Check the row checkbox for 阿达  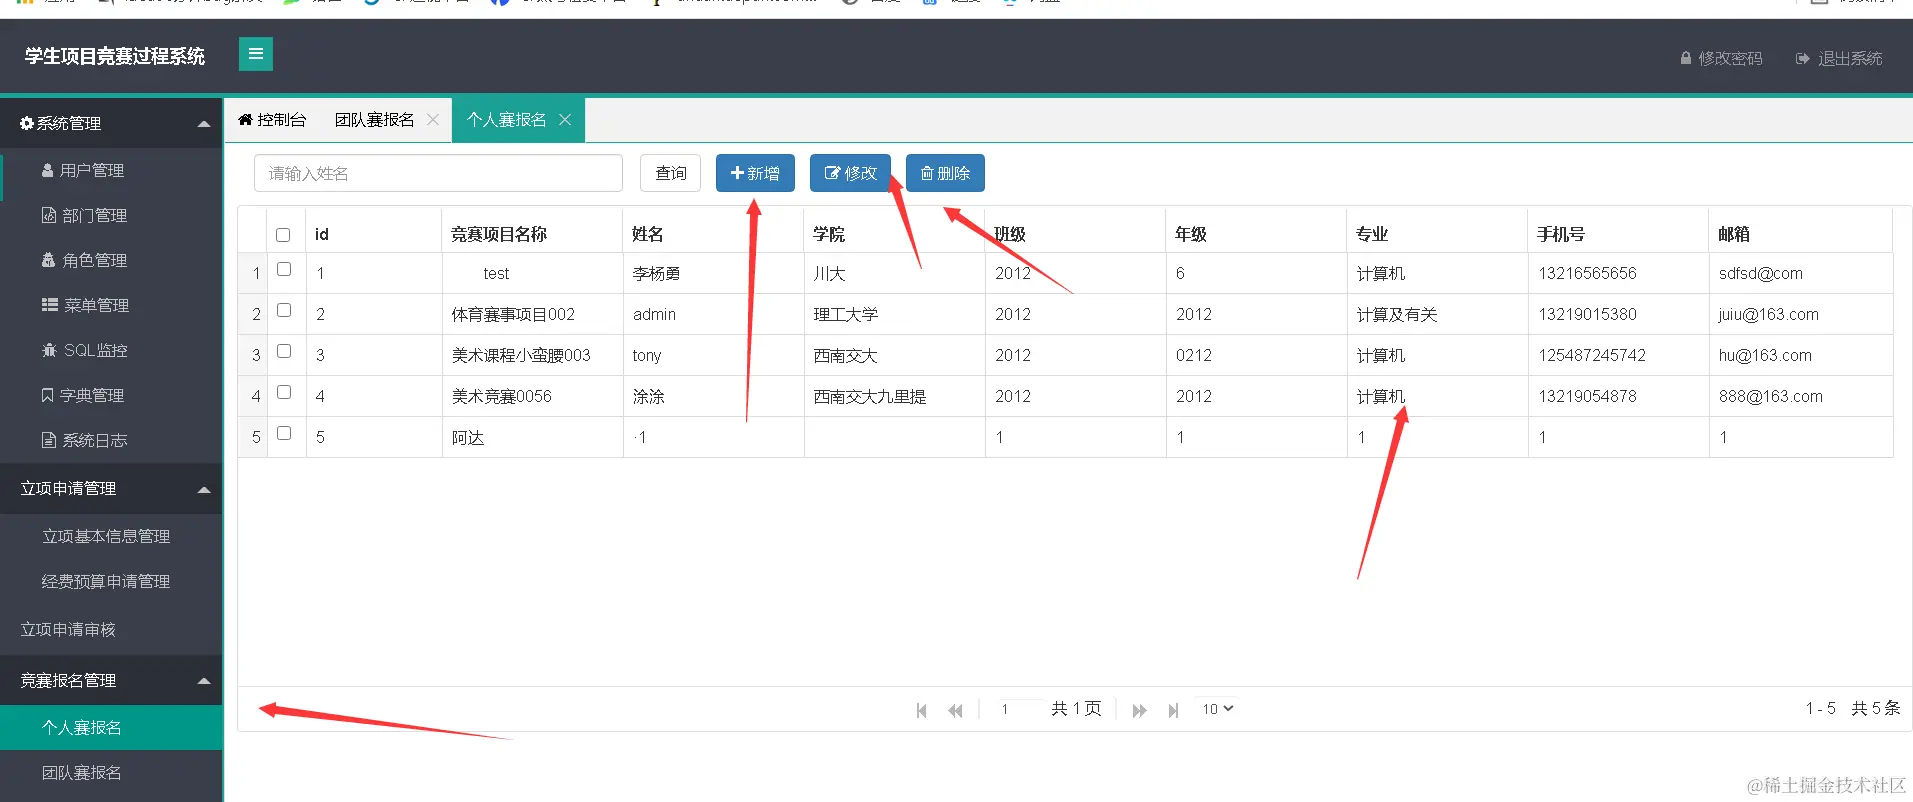(284, 433)
